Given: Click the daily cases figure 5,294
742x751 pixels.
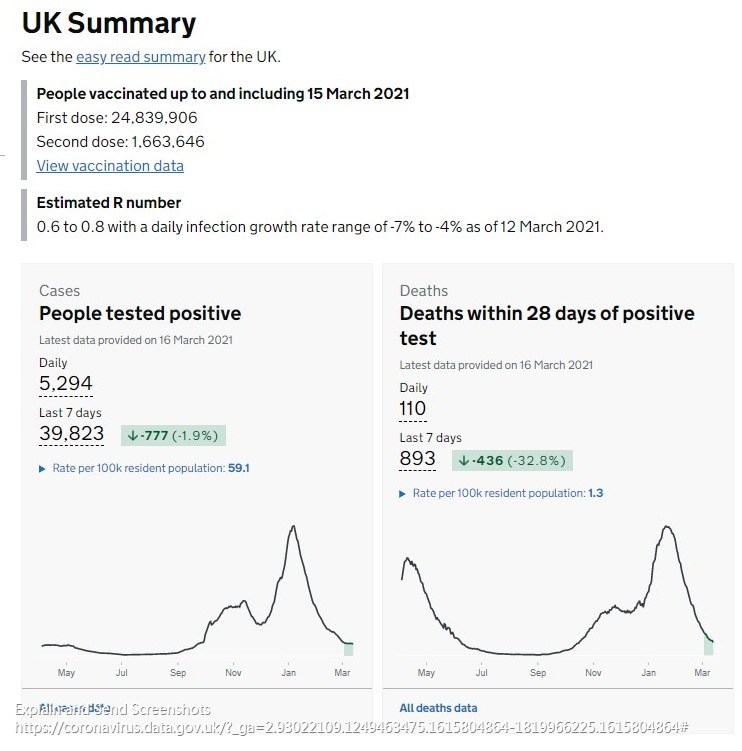Looking at the screenshot, I should pos(66,384).
